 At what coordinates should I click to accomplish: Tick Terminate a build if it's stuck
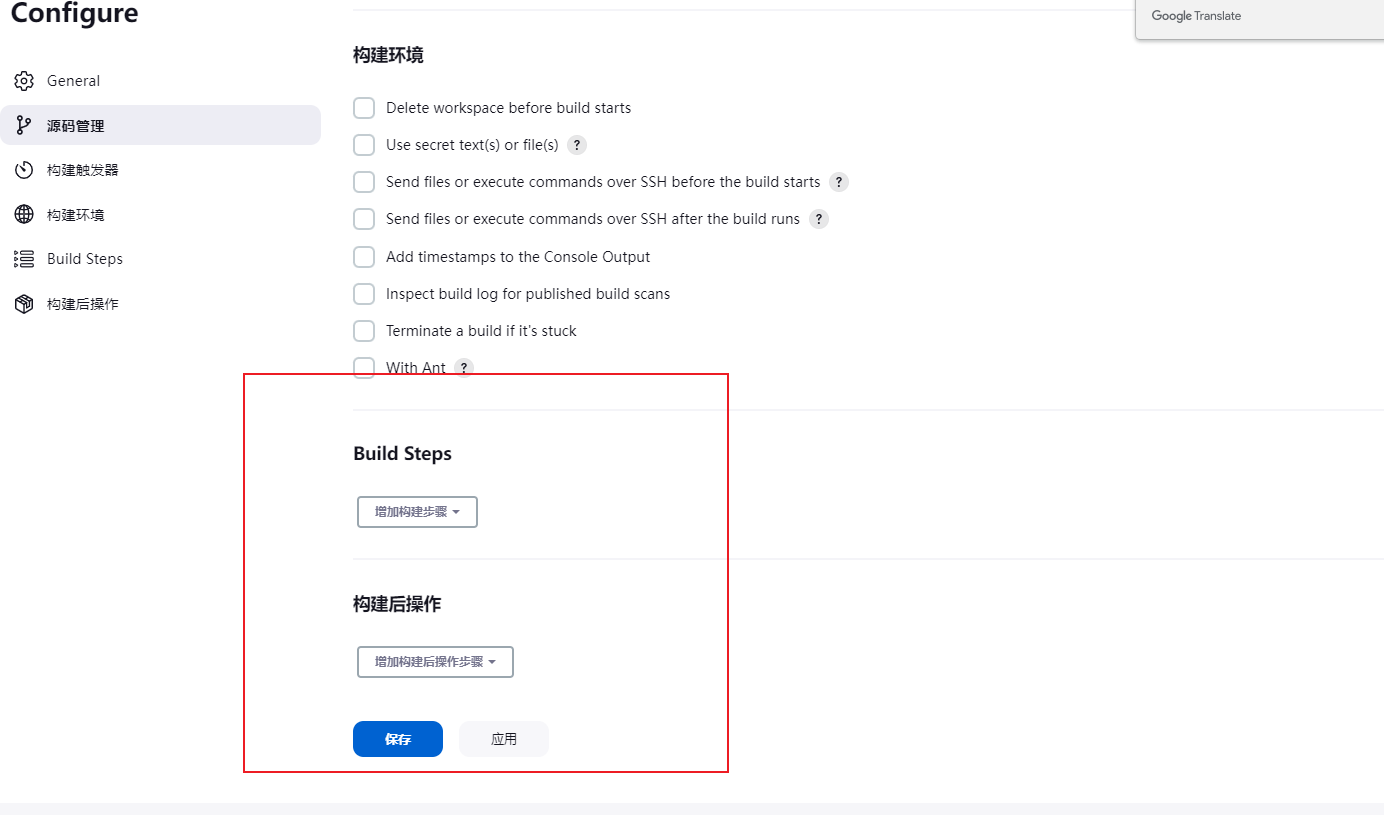coord(364,331)
